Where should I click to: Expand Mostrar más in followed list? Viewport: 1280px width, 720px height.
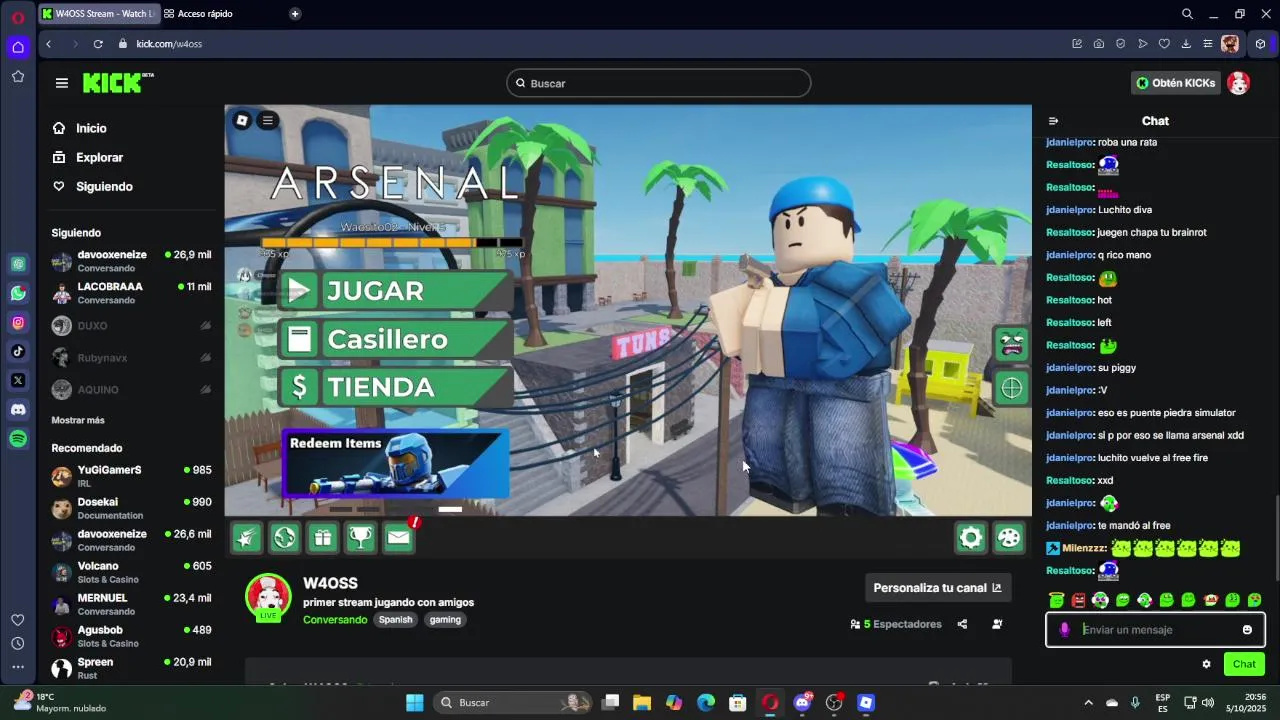[78, 420]
